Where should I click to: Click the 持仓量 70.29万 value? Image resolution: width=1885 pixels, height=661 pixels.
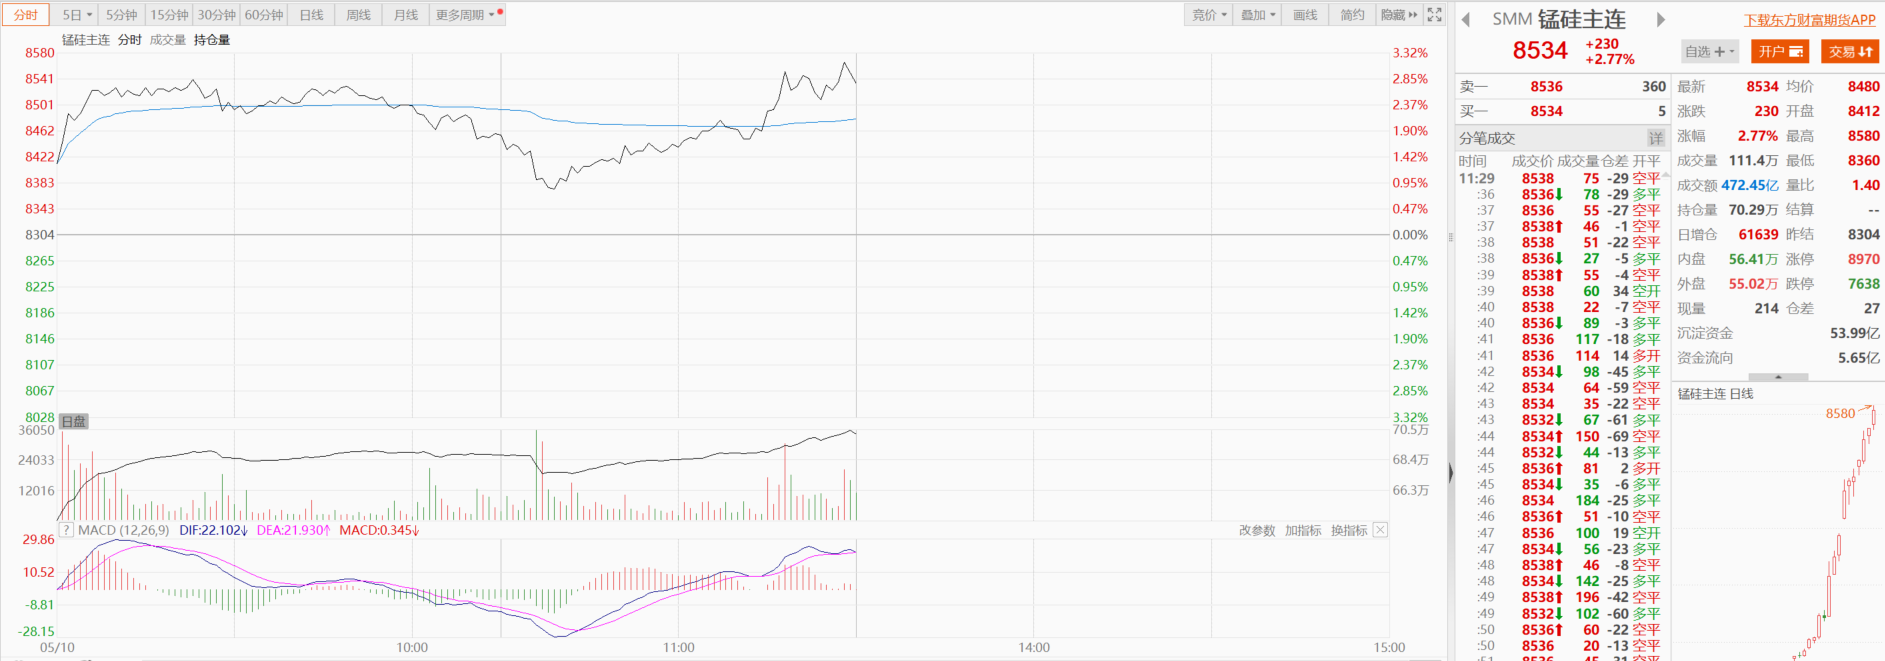(1753, 210)
